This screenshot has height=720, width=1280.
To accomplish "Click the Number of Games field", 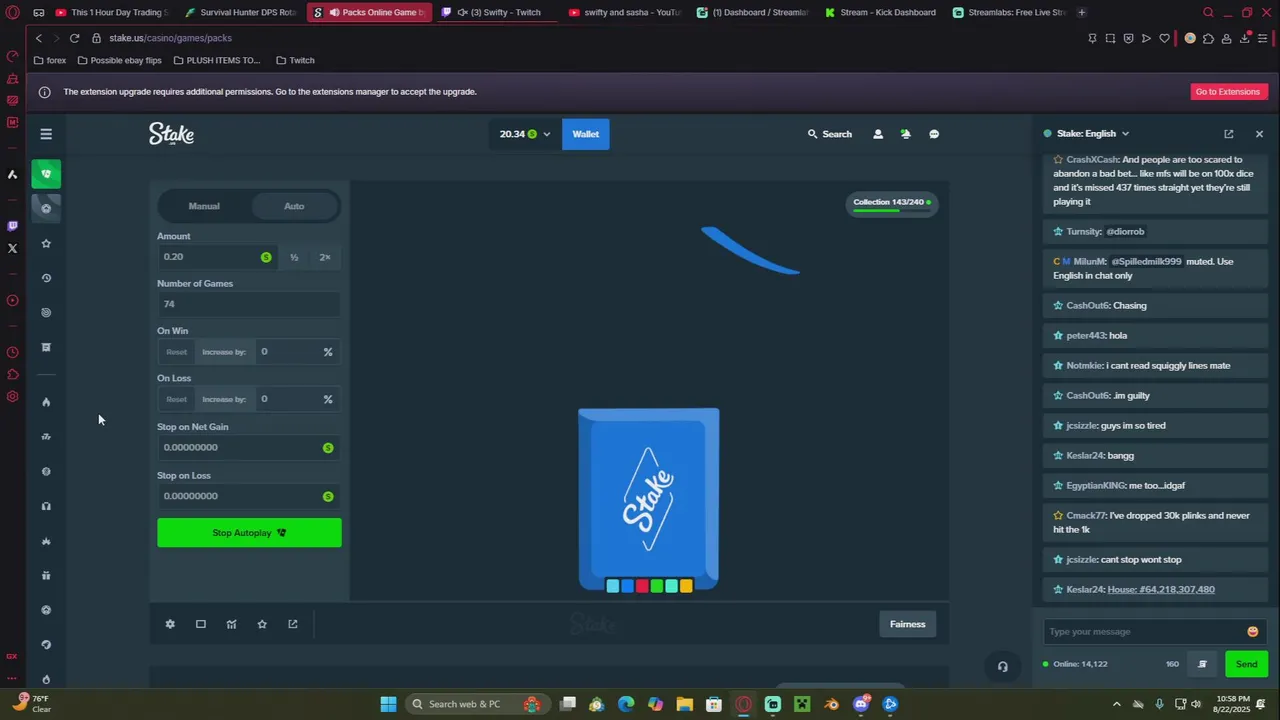I will pyautogui.click(x=249, y=304).
